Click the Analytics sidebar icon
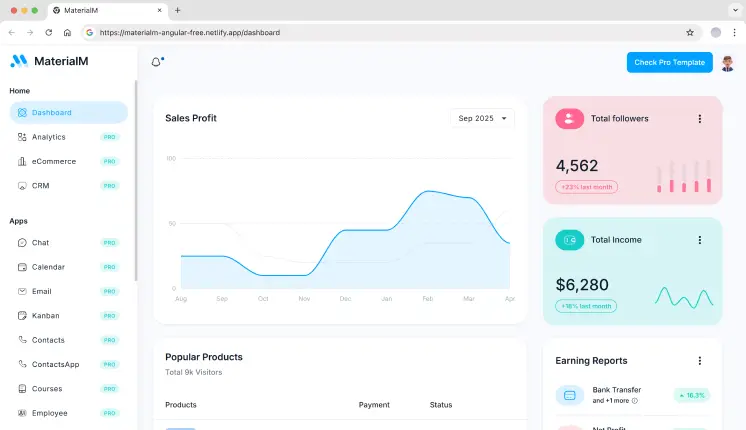 [22, 137]
